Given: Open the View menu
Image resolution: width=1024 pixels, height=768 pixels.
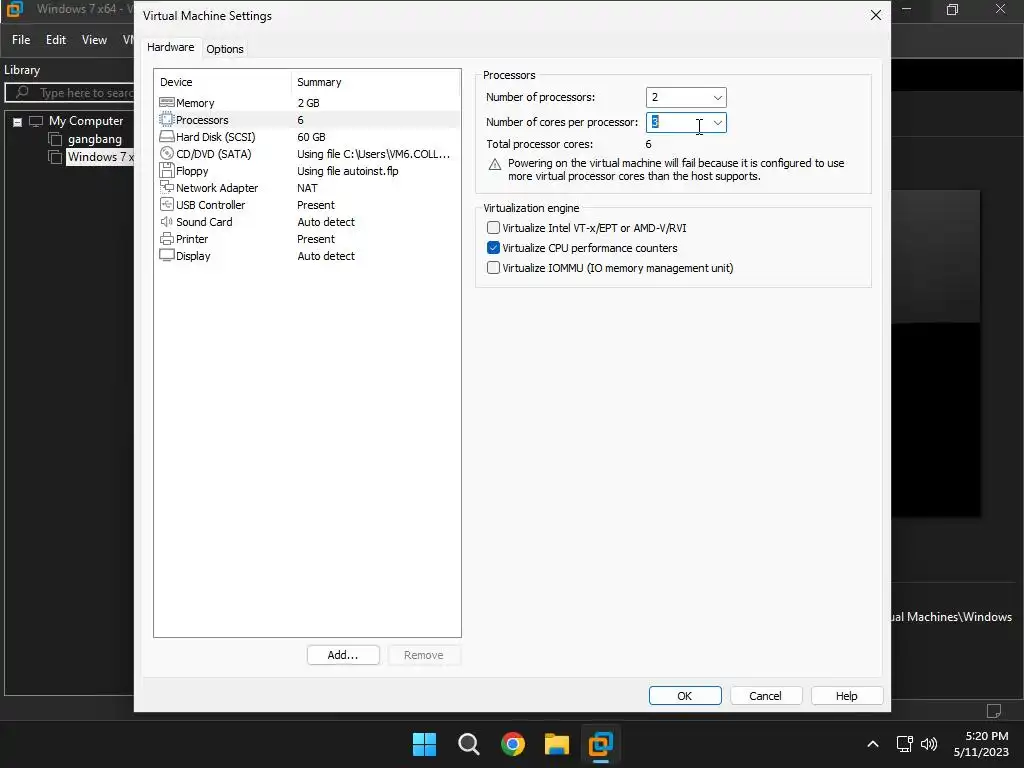Looking at the screenshot, I should click(x=94, y=40).
